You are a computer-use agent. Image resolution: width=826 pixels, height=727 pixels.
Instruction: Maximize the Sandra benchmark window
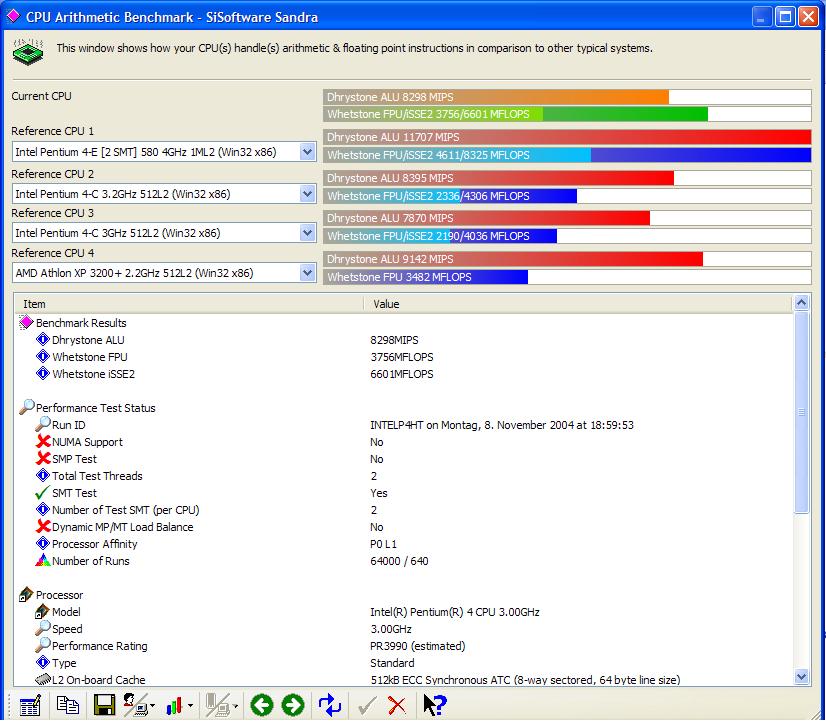785,17
